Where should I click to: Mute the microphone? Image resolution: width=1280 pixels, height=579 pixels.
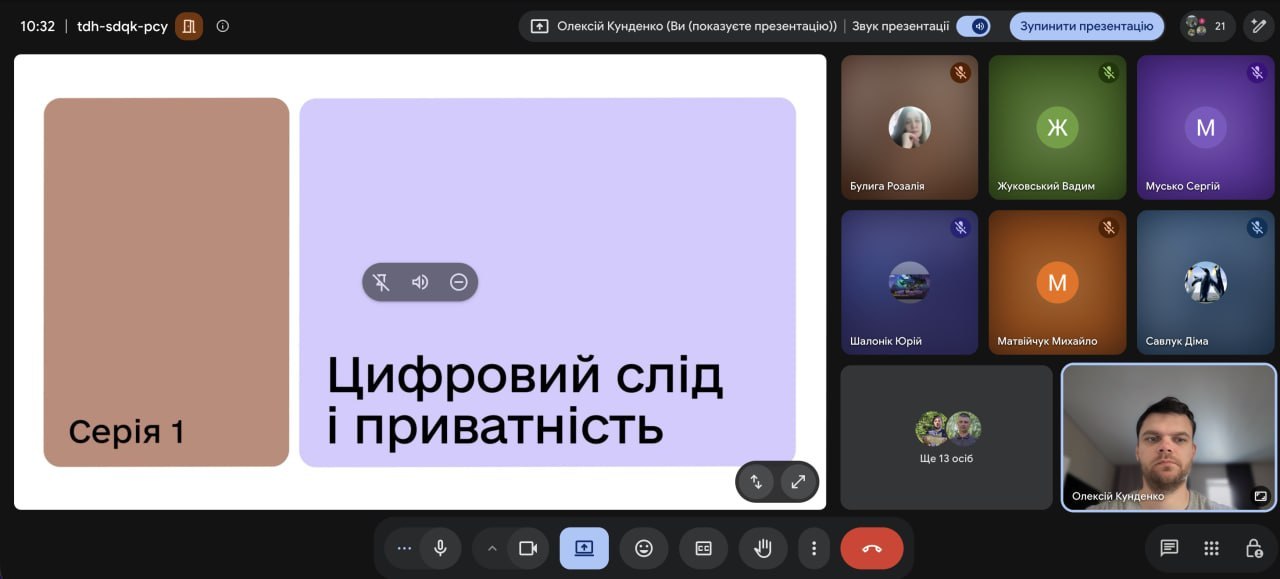(x=440, y=548)
